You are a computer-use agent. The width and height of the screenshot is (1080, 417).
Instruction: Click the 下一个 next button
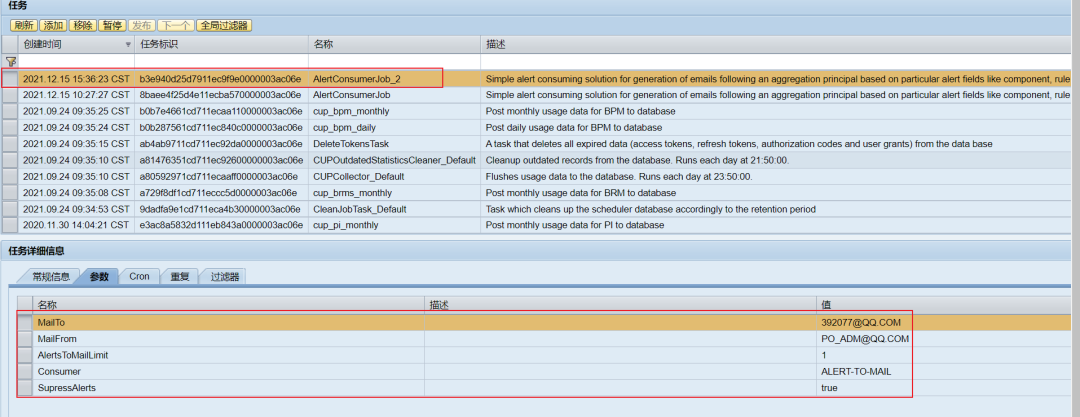176,26
